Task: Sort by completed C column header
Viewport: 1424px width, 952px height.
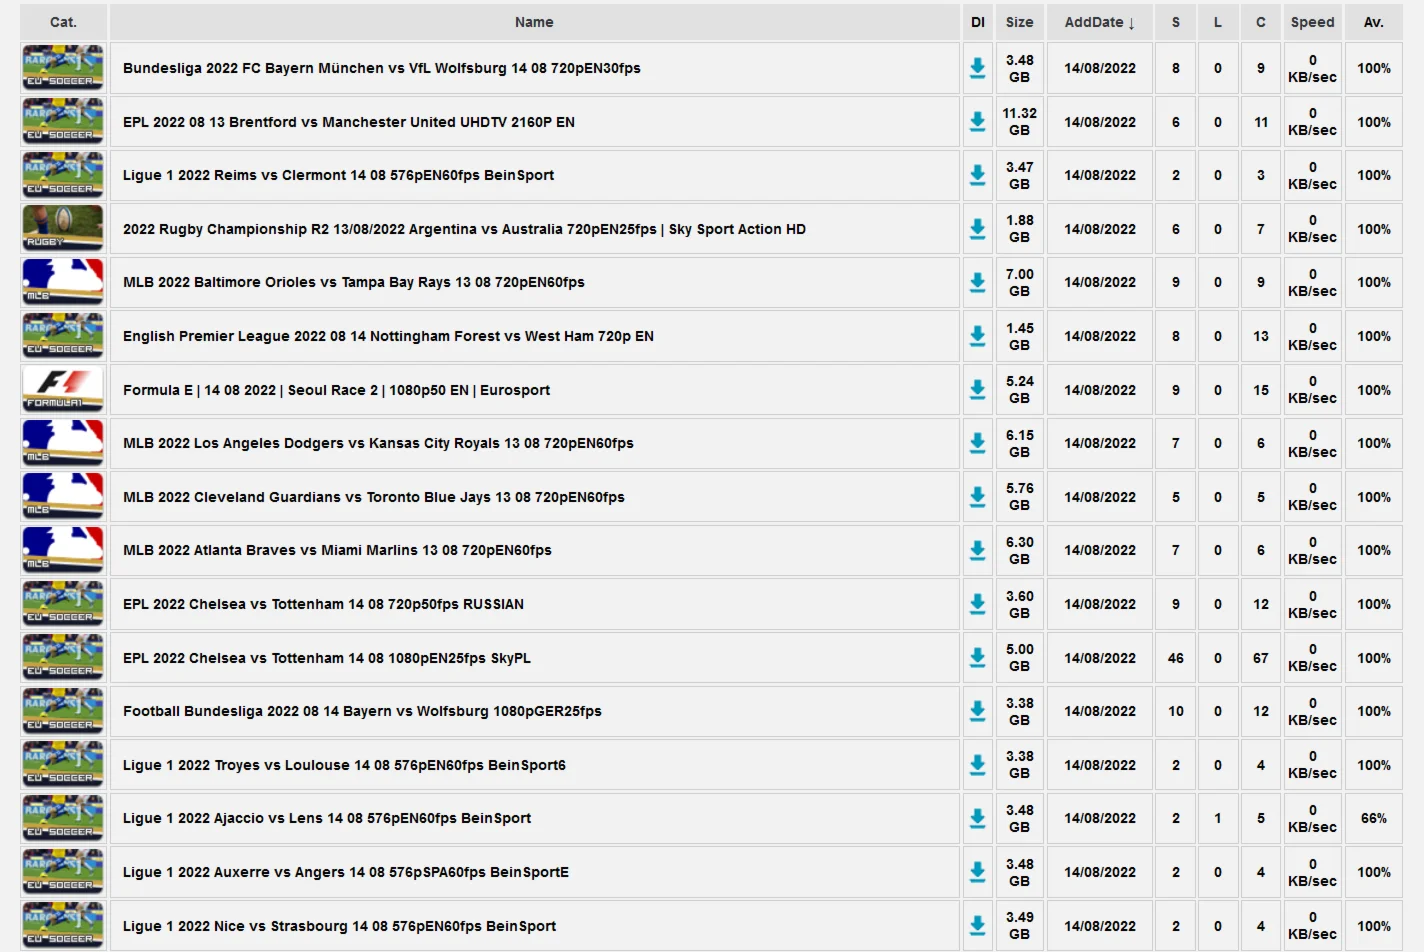Action: (x=1261, y=22)
